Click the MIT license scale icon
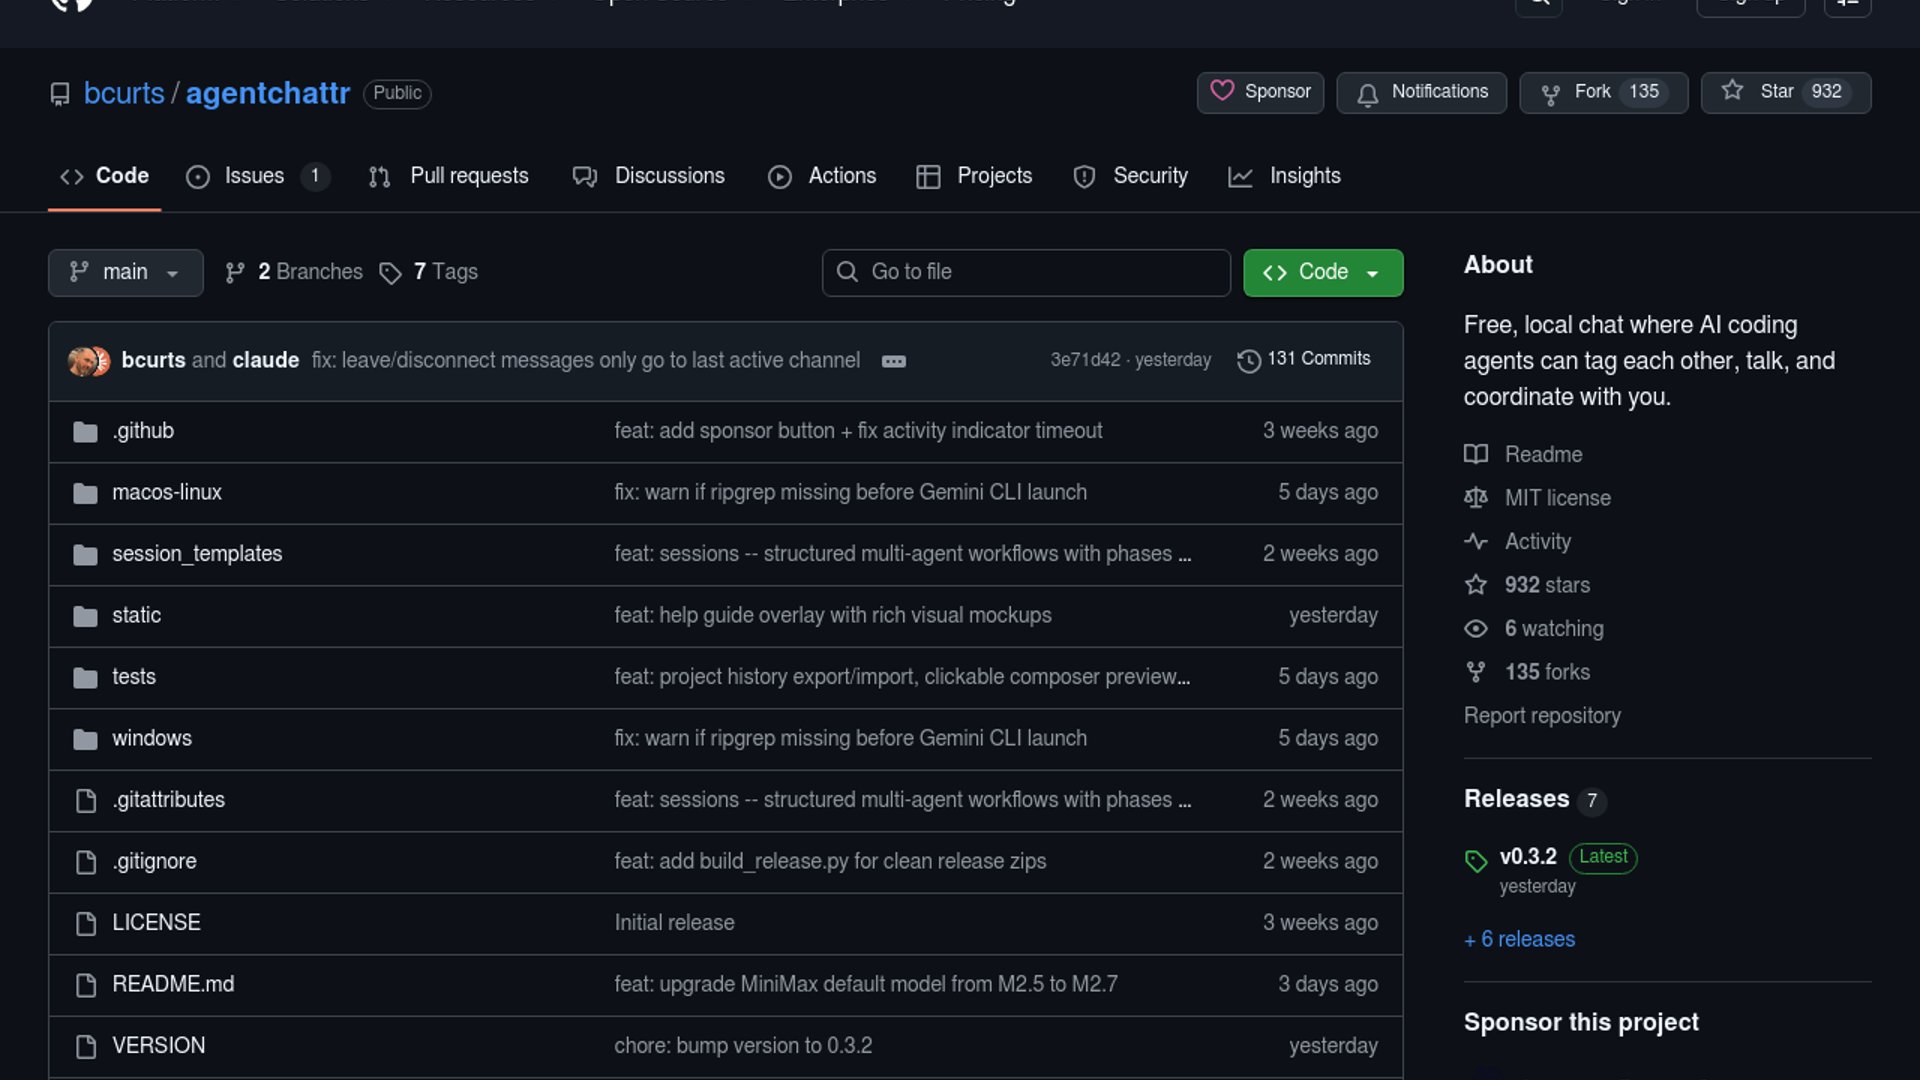 (x=1476, y=498)
